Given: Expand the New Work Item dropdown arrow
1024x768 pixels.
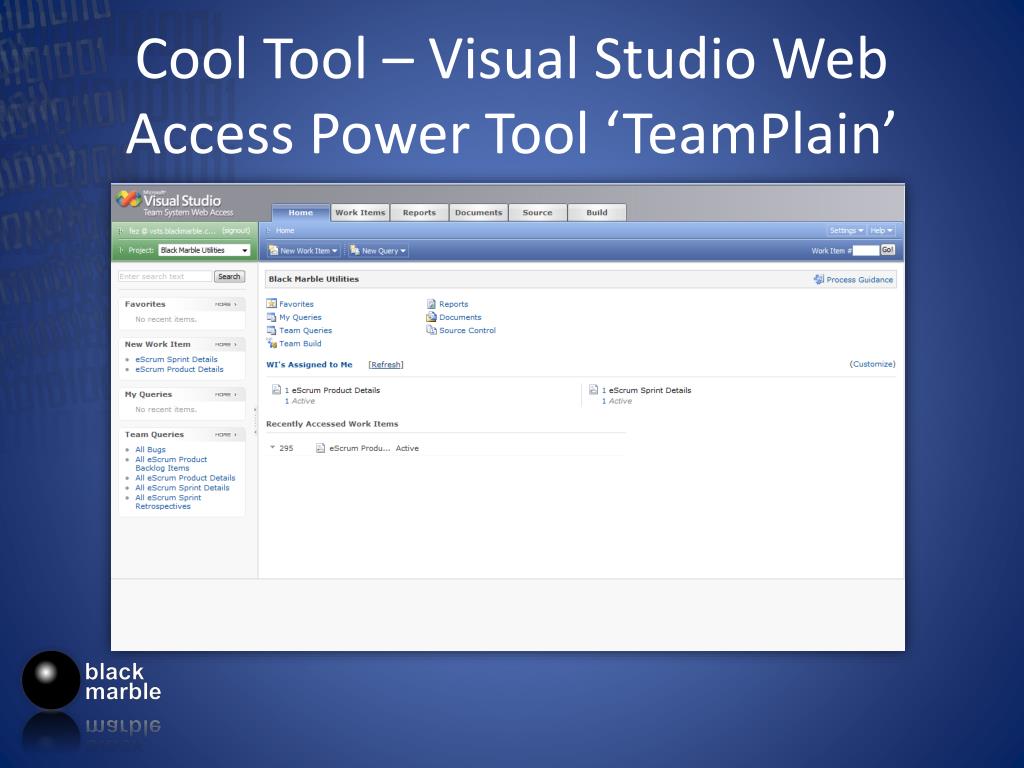Looking at the screenshot, I should coord(335,251).
